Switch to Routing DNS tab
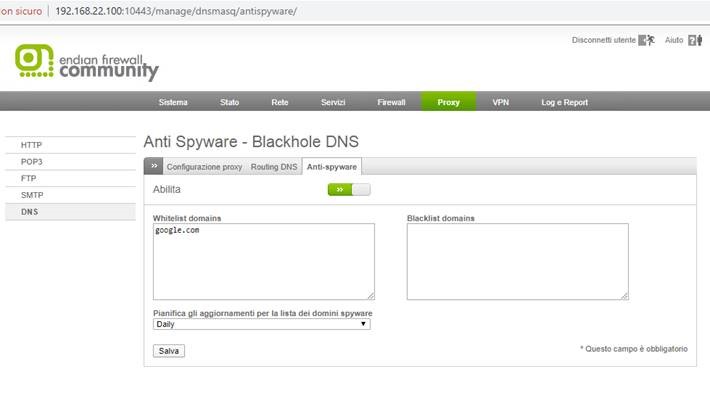 (x=274, y=167)
